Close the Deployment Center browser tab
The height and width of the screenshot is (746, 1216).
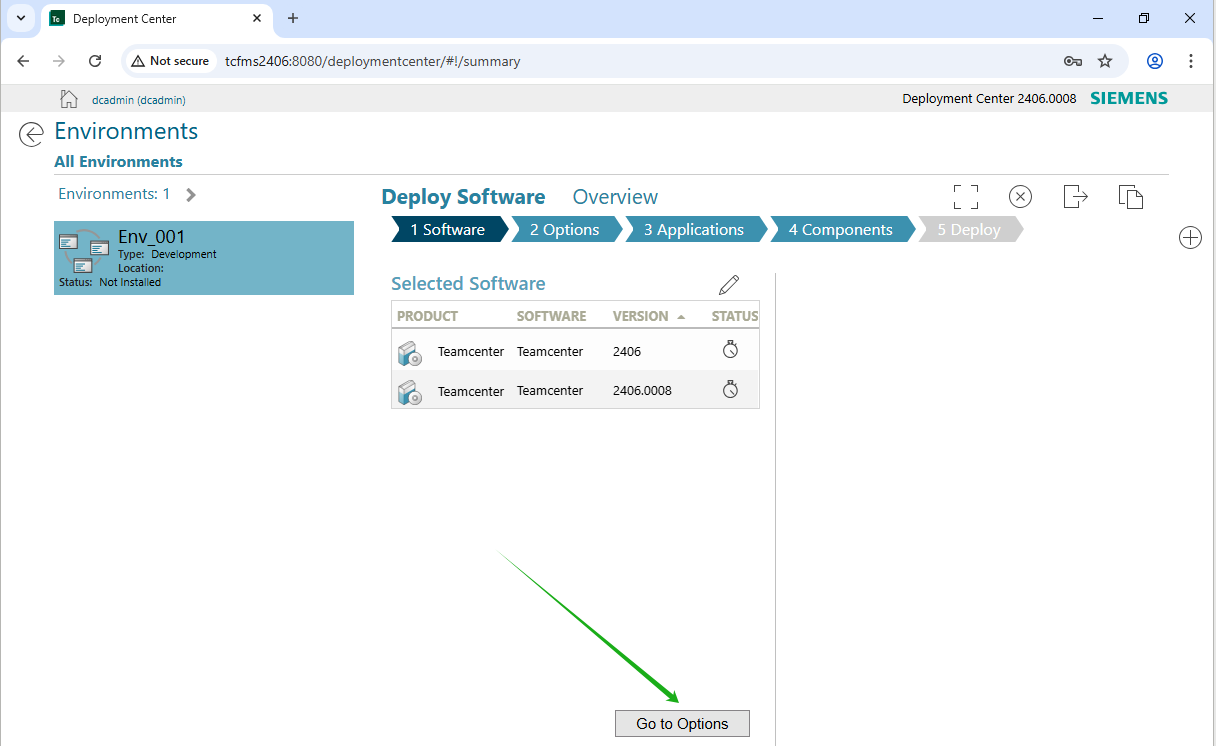pos(257,19)
